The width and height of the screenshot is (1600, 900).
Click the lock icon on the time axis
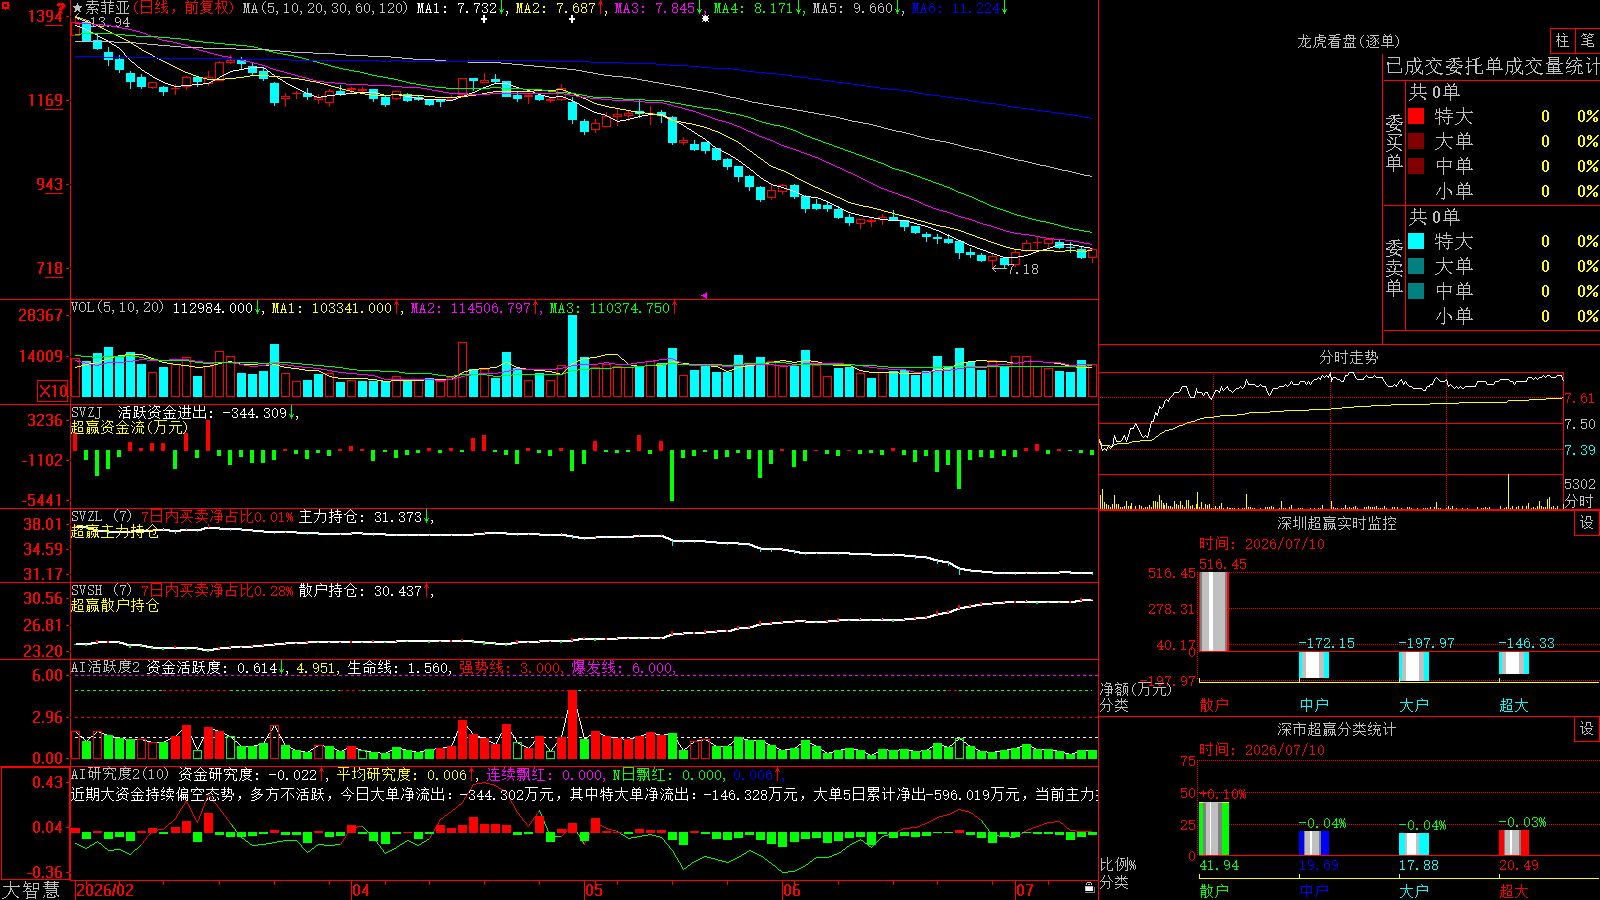click(x=1090, y=888)
